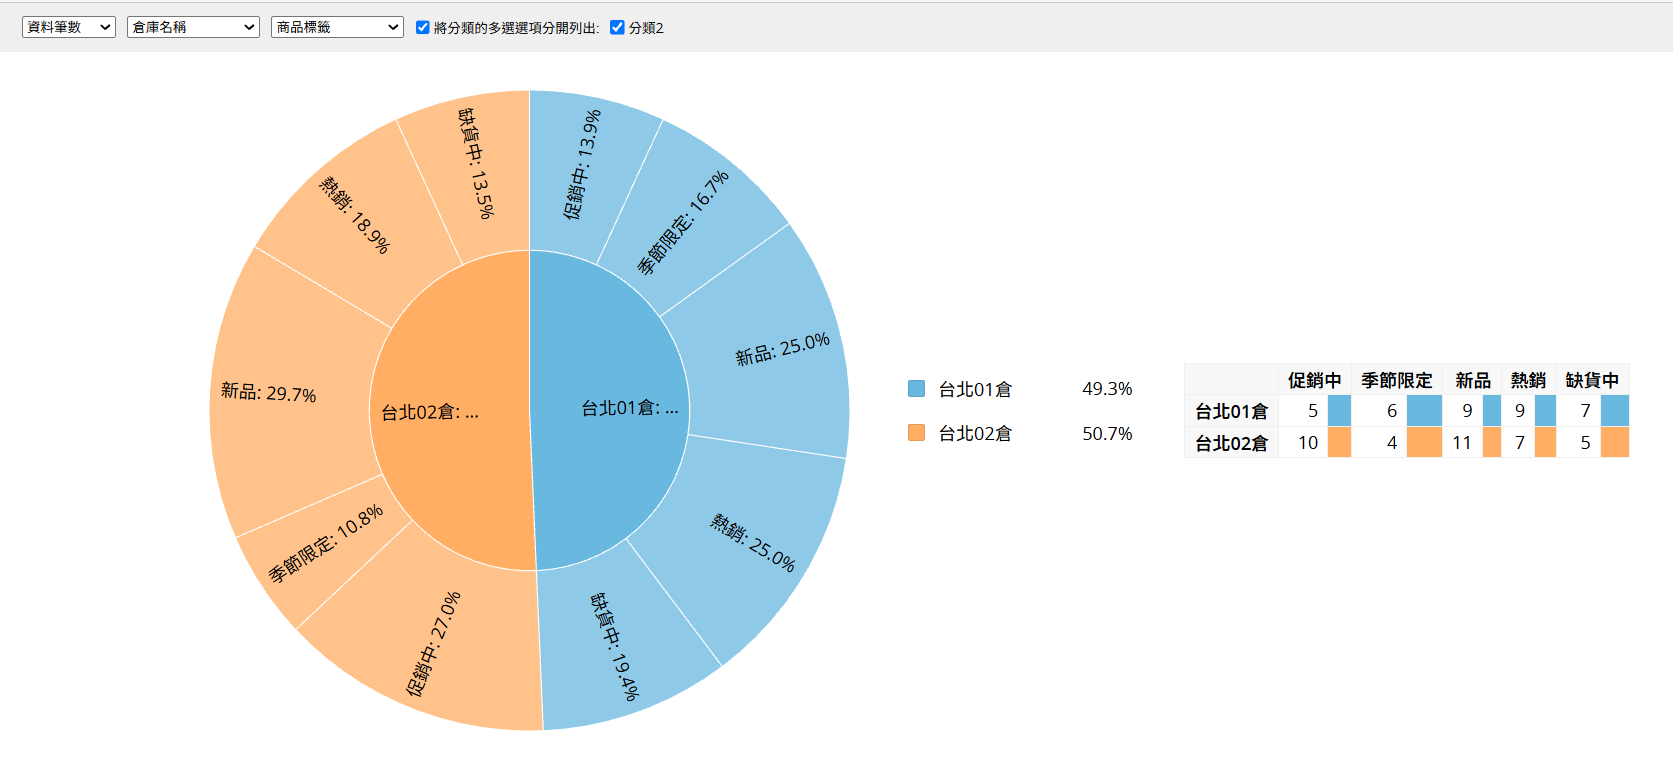
Task: Toggle the 分類2 checkbox
Action: pyautogui.click(x=617, y=28)
